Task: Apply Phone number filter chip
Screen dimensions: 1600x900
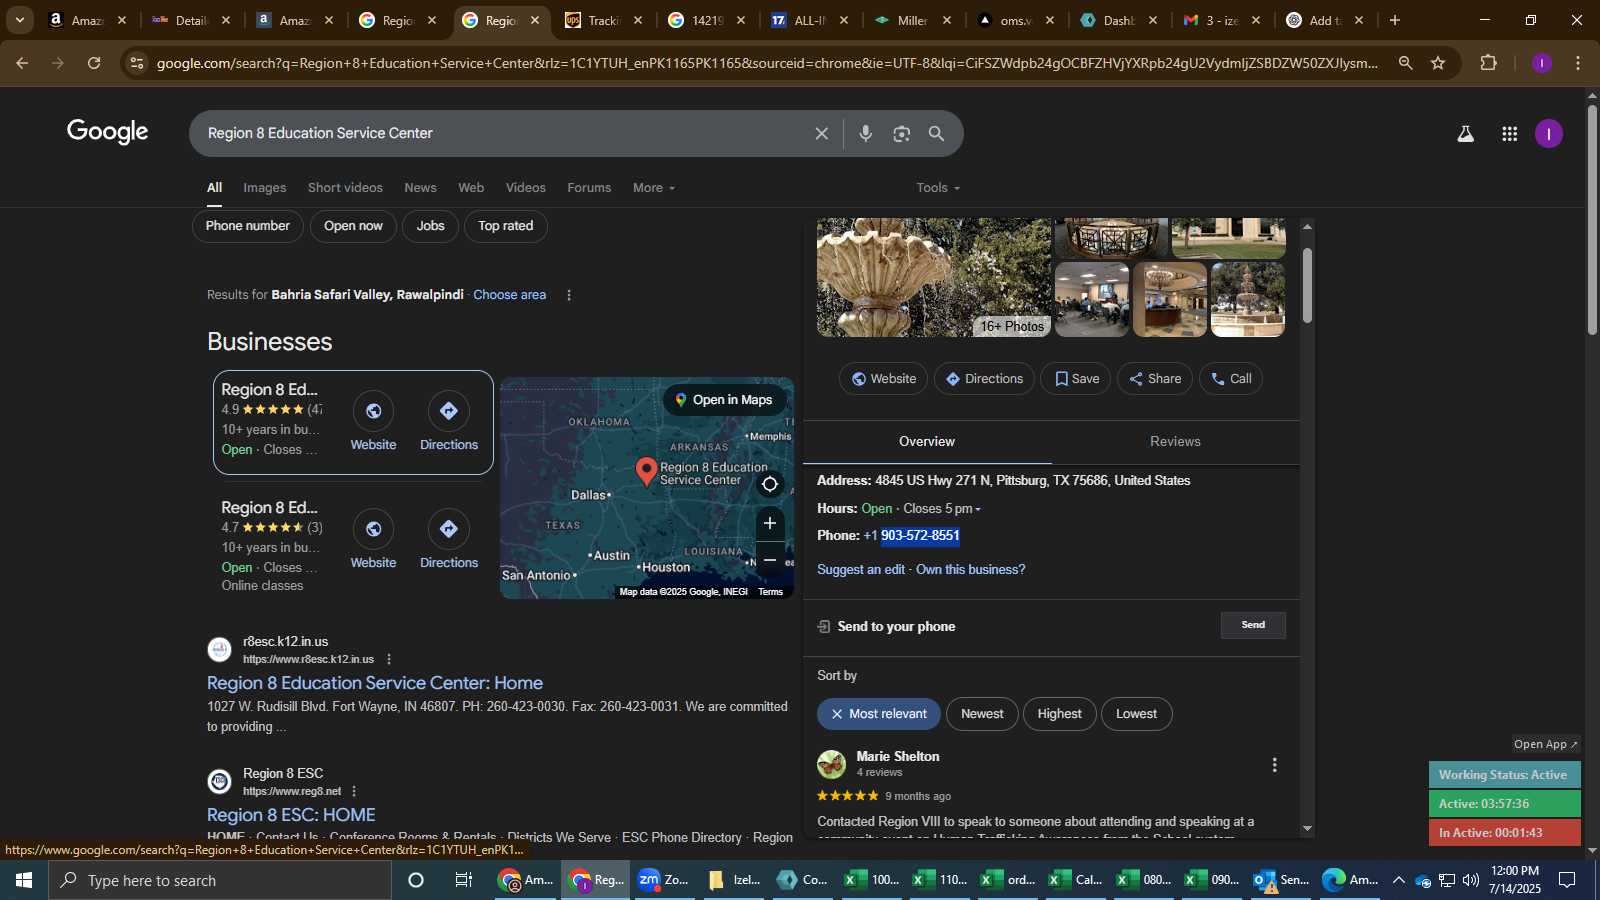Action: [x=247, y=226]
